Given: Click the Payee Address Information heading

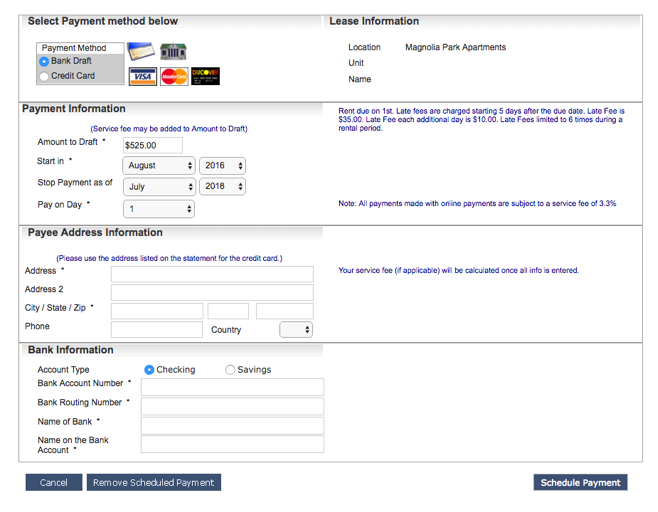Looking at the screenshot, I should click(x=95, y=232).
